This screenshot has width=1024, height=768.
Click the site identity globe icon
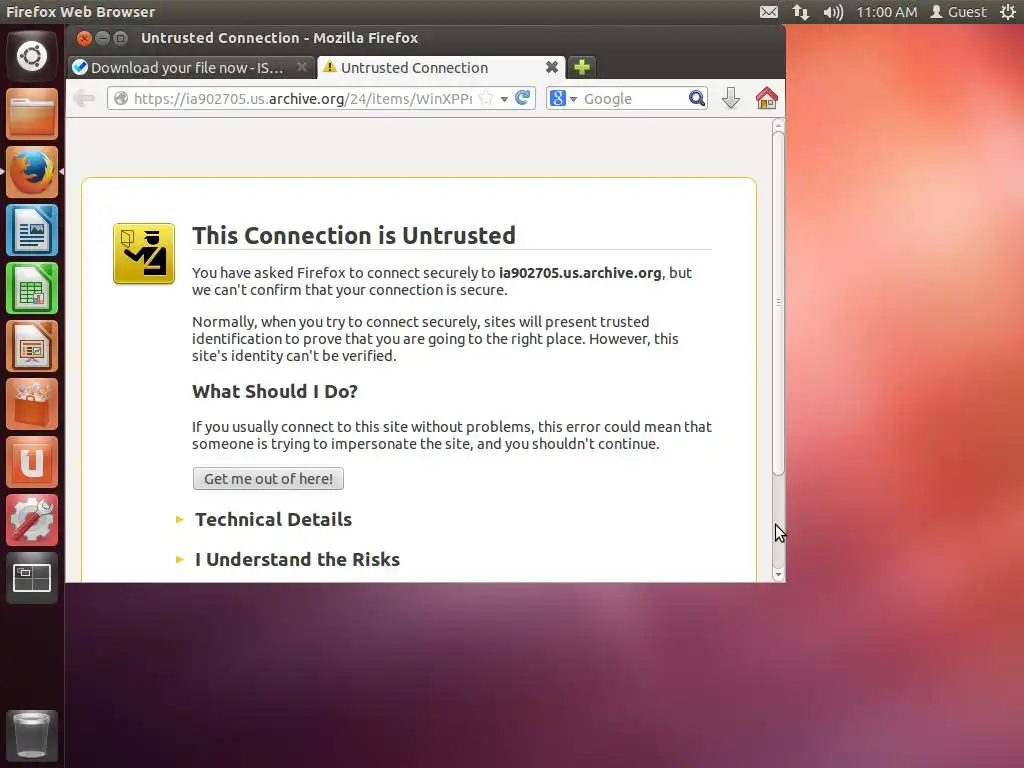(x=121, y=99)
